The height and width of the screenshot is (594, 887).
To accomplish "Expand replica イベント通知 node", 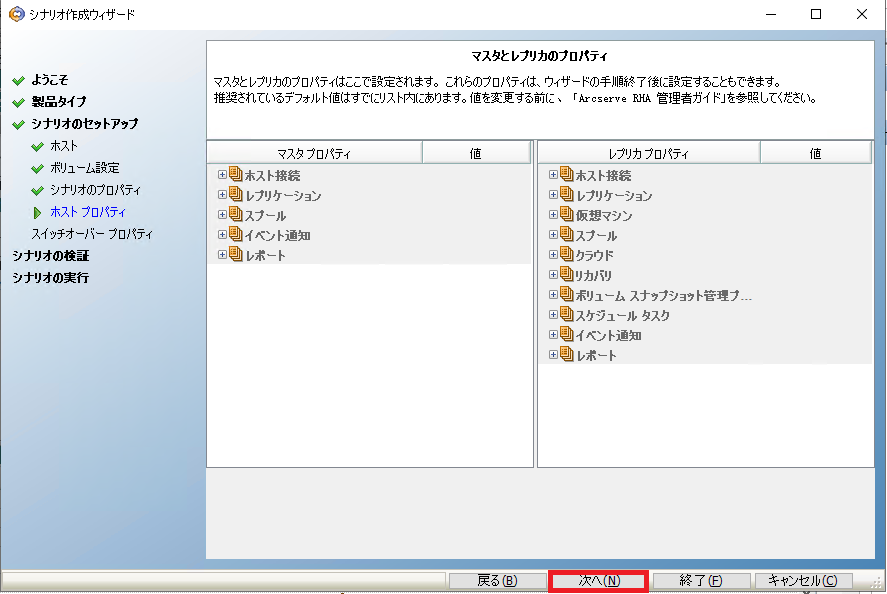I will (553, 335).
